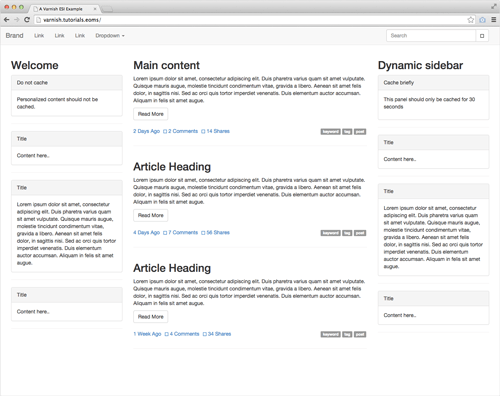Open the blue extension icon in the toolbar
The height and width of the screenshot is (396, 500).
click(x=482, y=20)
